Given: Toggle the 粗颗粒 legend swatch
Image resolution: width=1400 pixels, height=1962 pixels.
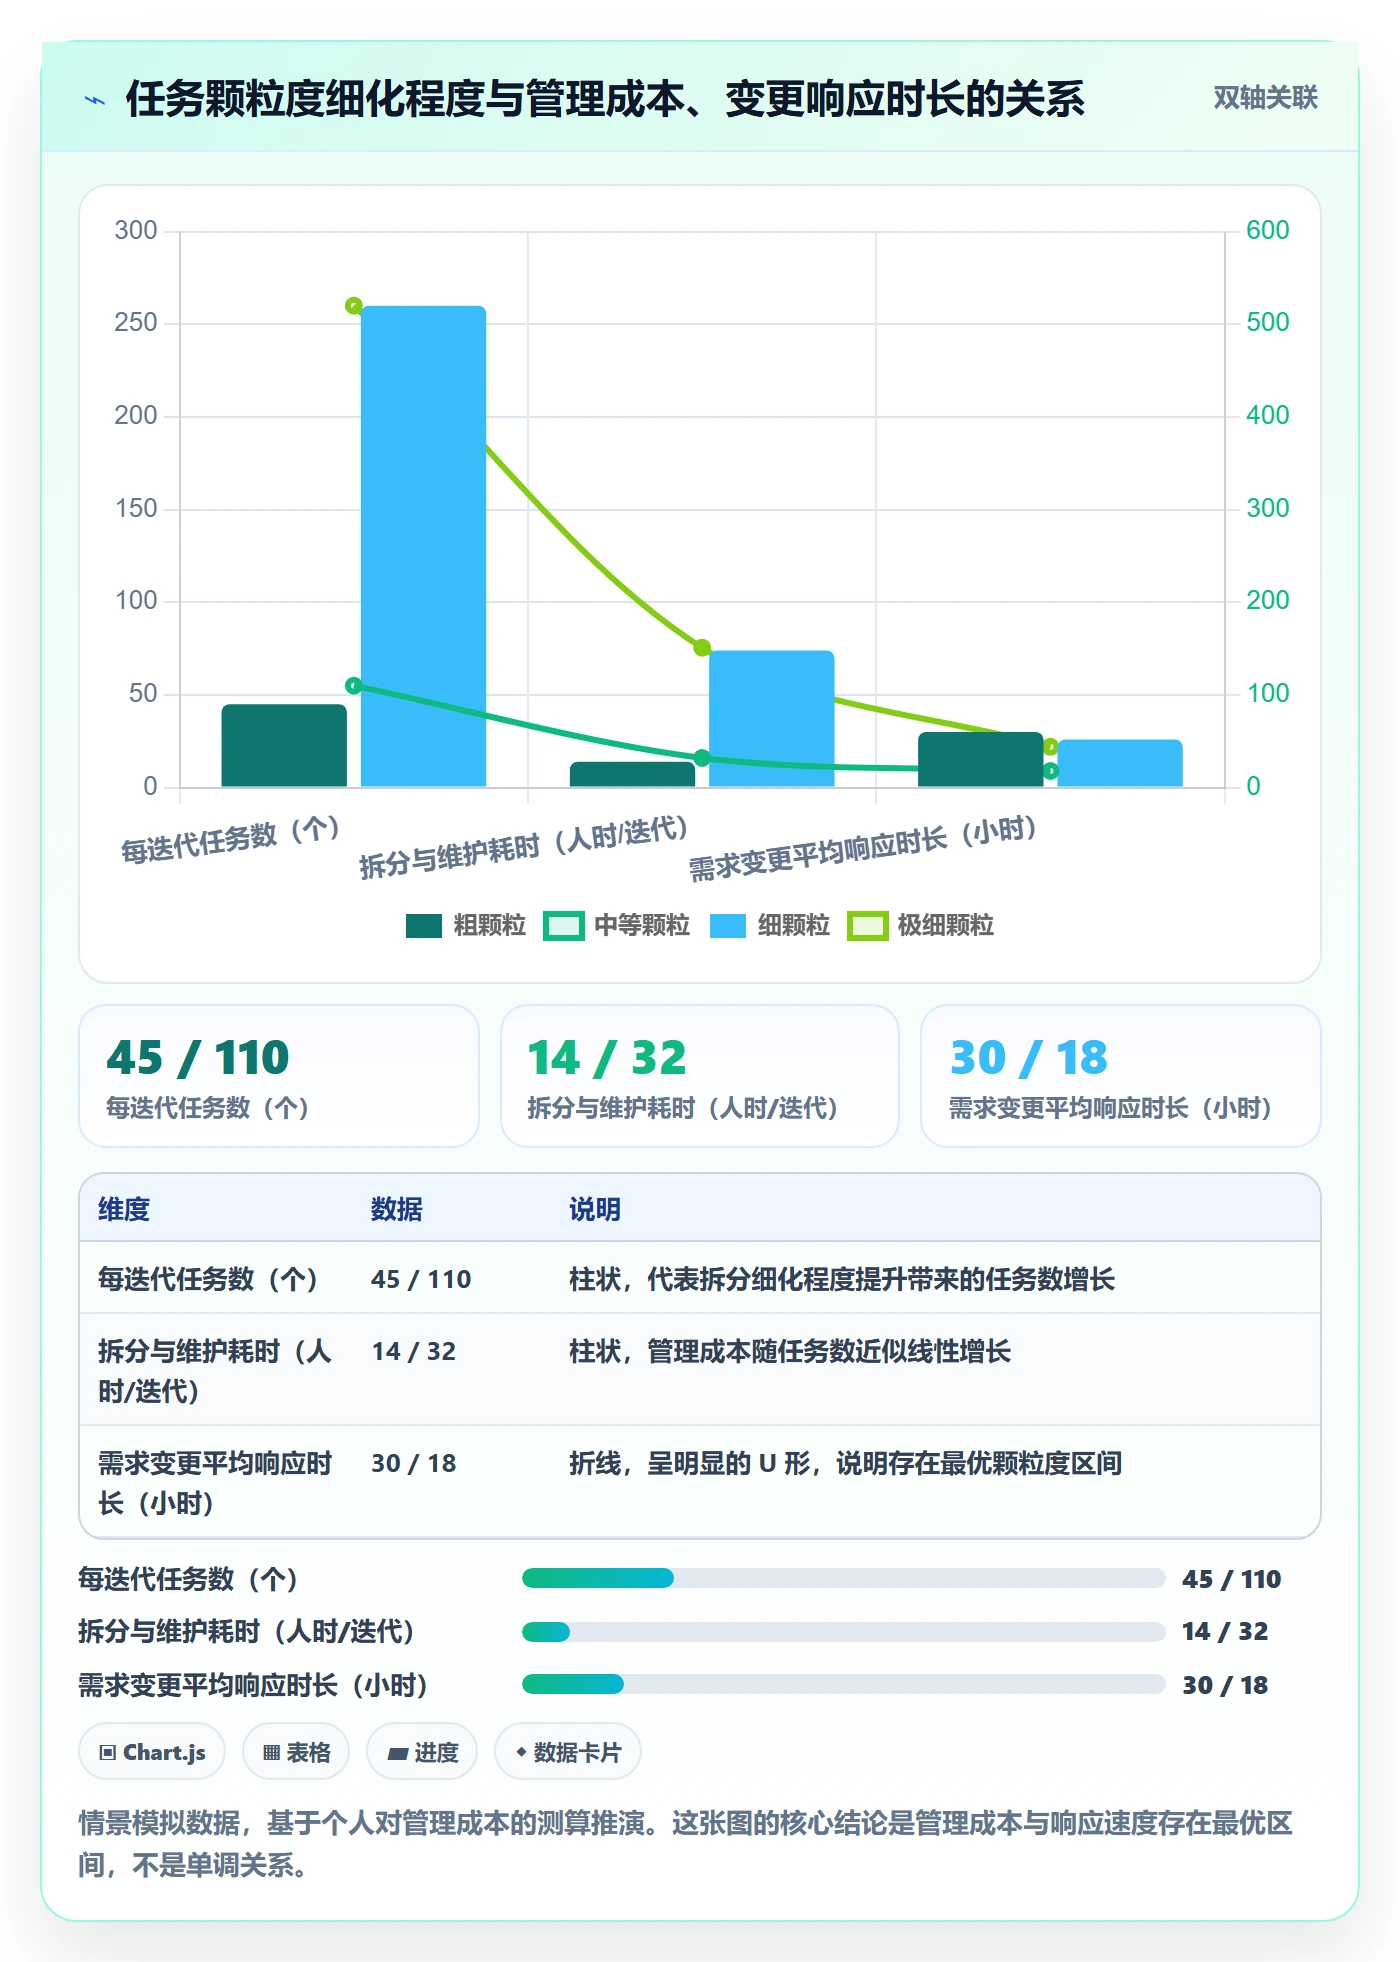Looking at the screenshot, I should [x=424, y=926].
